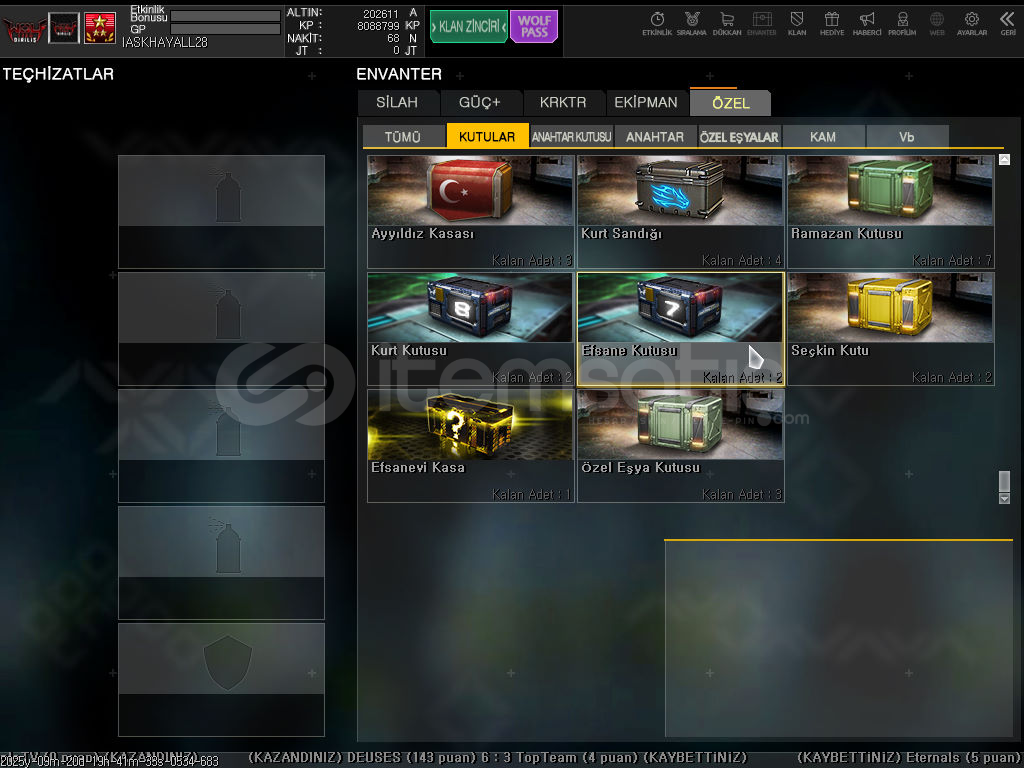The image size is (1024, 768).
Task: Switch to the EKİPMAN tab
Action: [646, 103]
